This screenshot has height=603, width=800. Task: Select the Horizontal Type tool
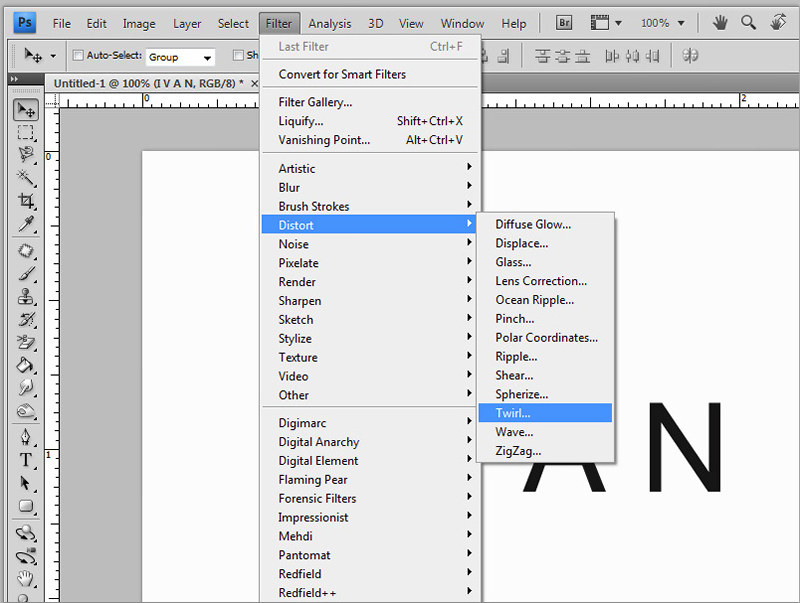click(x=26, y=460)
